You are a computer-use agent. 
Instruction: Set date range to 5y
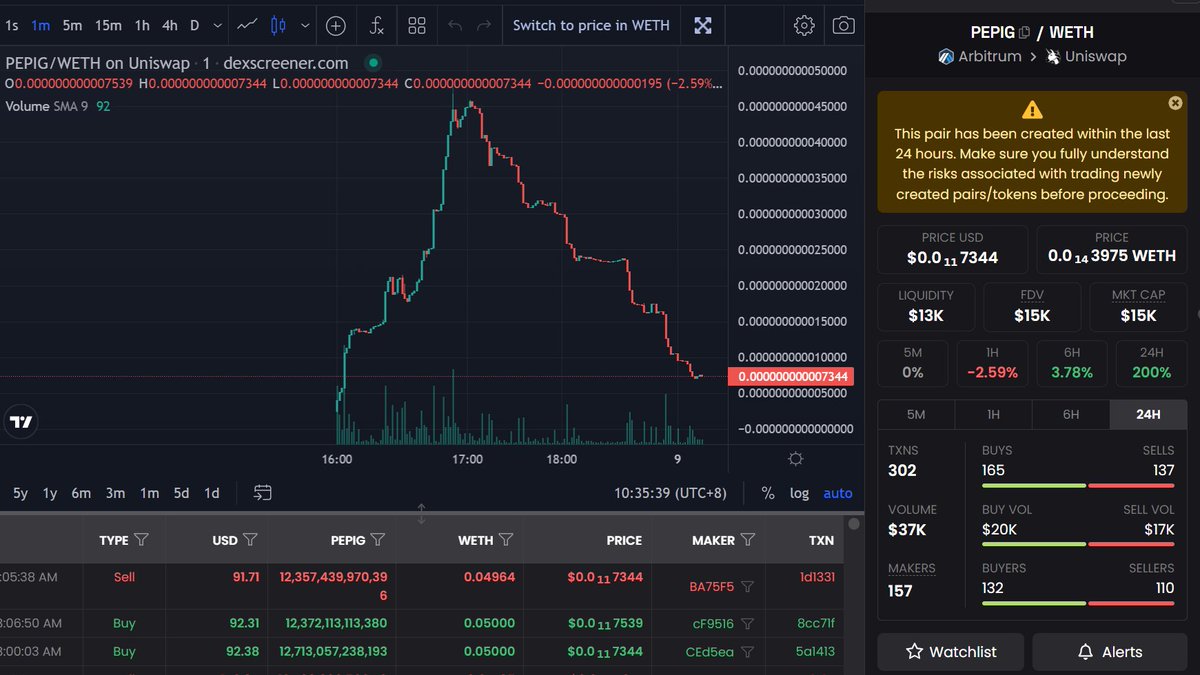20,493
